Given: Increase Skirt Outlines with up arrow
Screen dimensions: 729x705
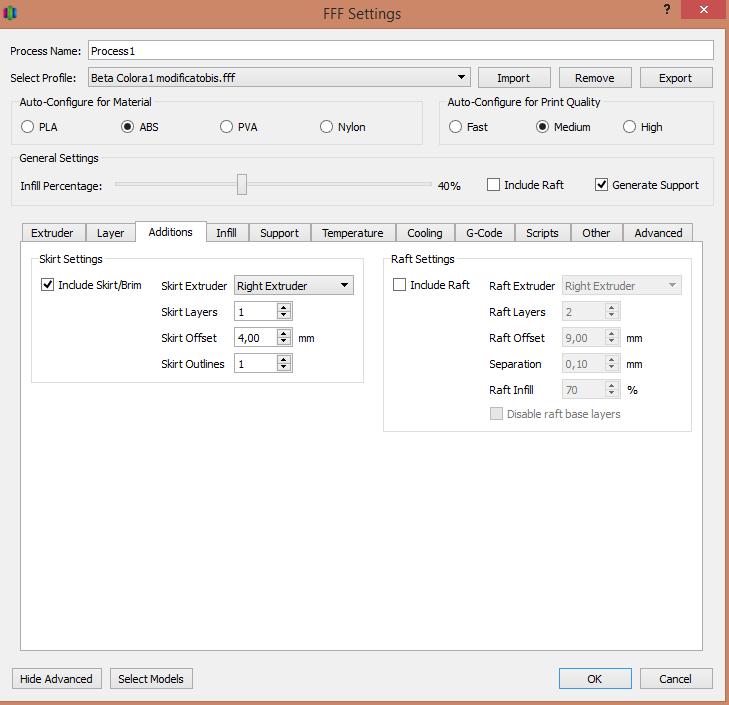Looking at the screenshot, I should coord(284,360).
